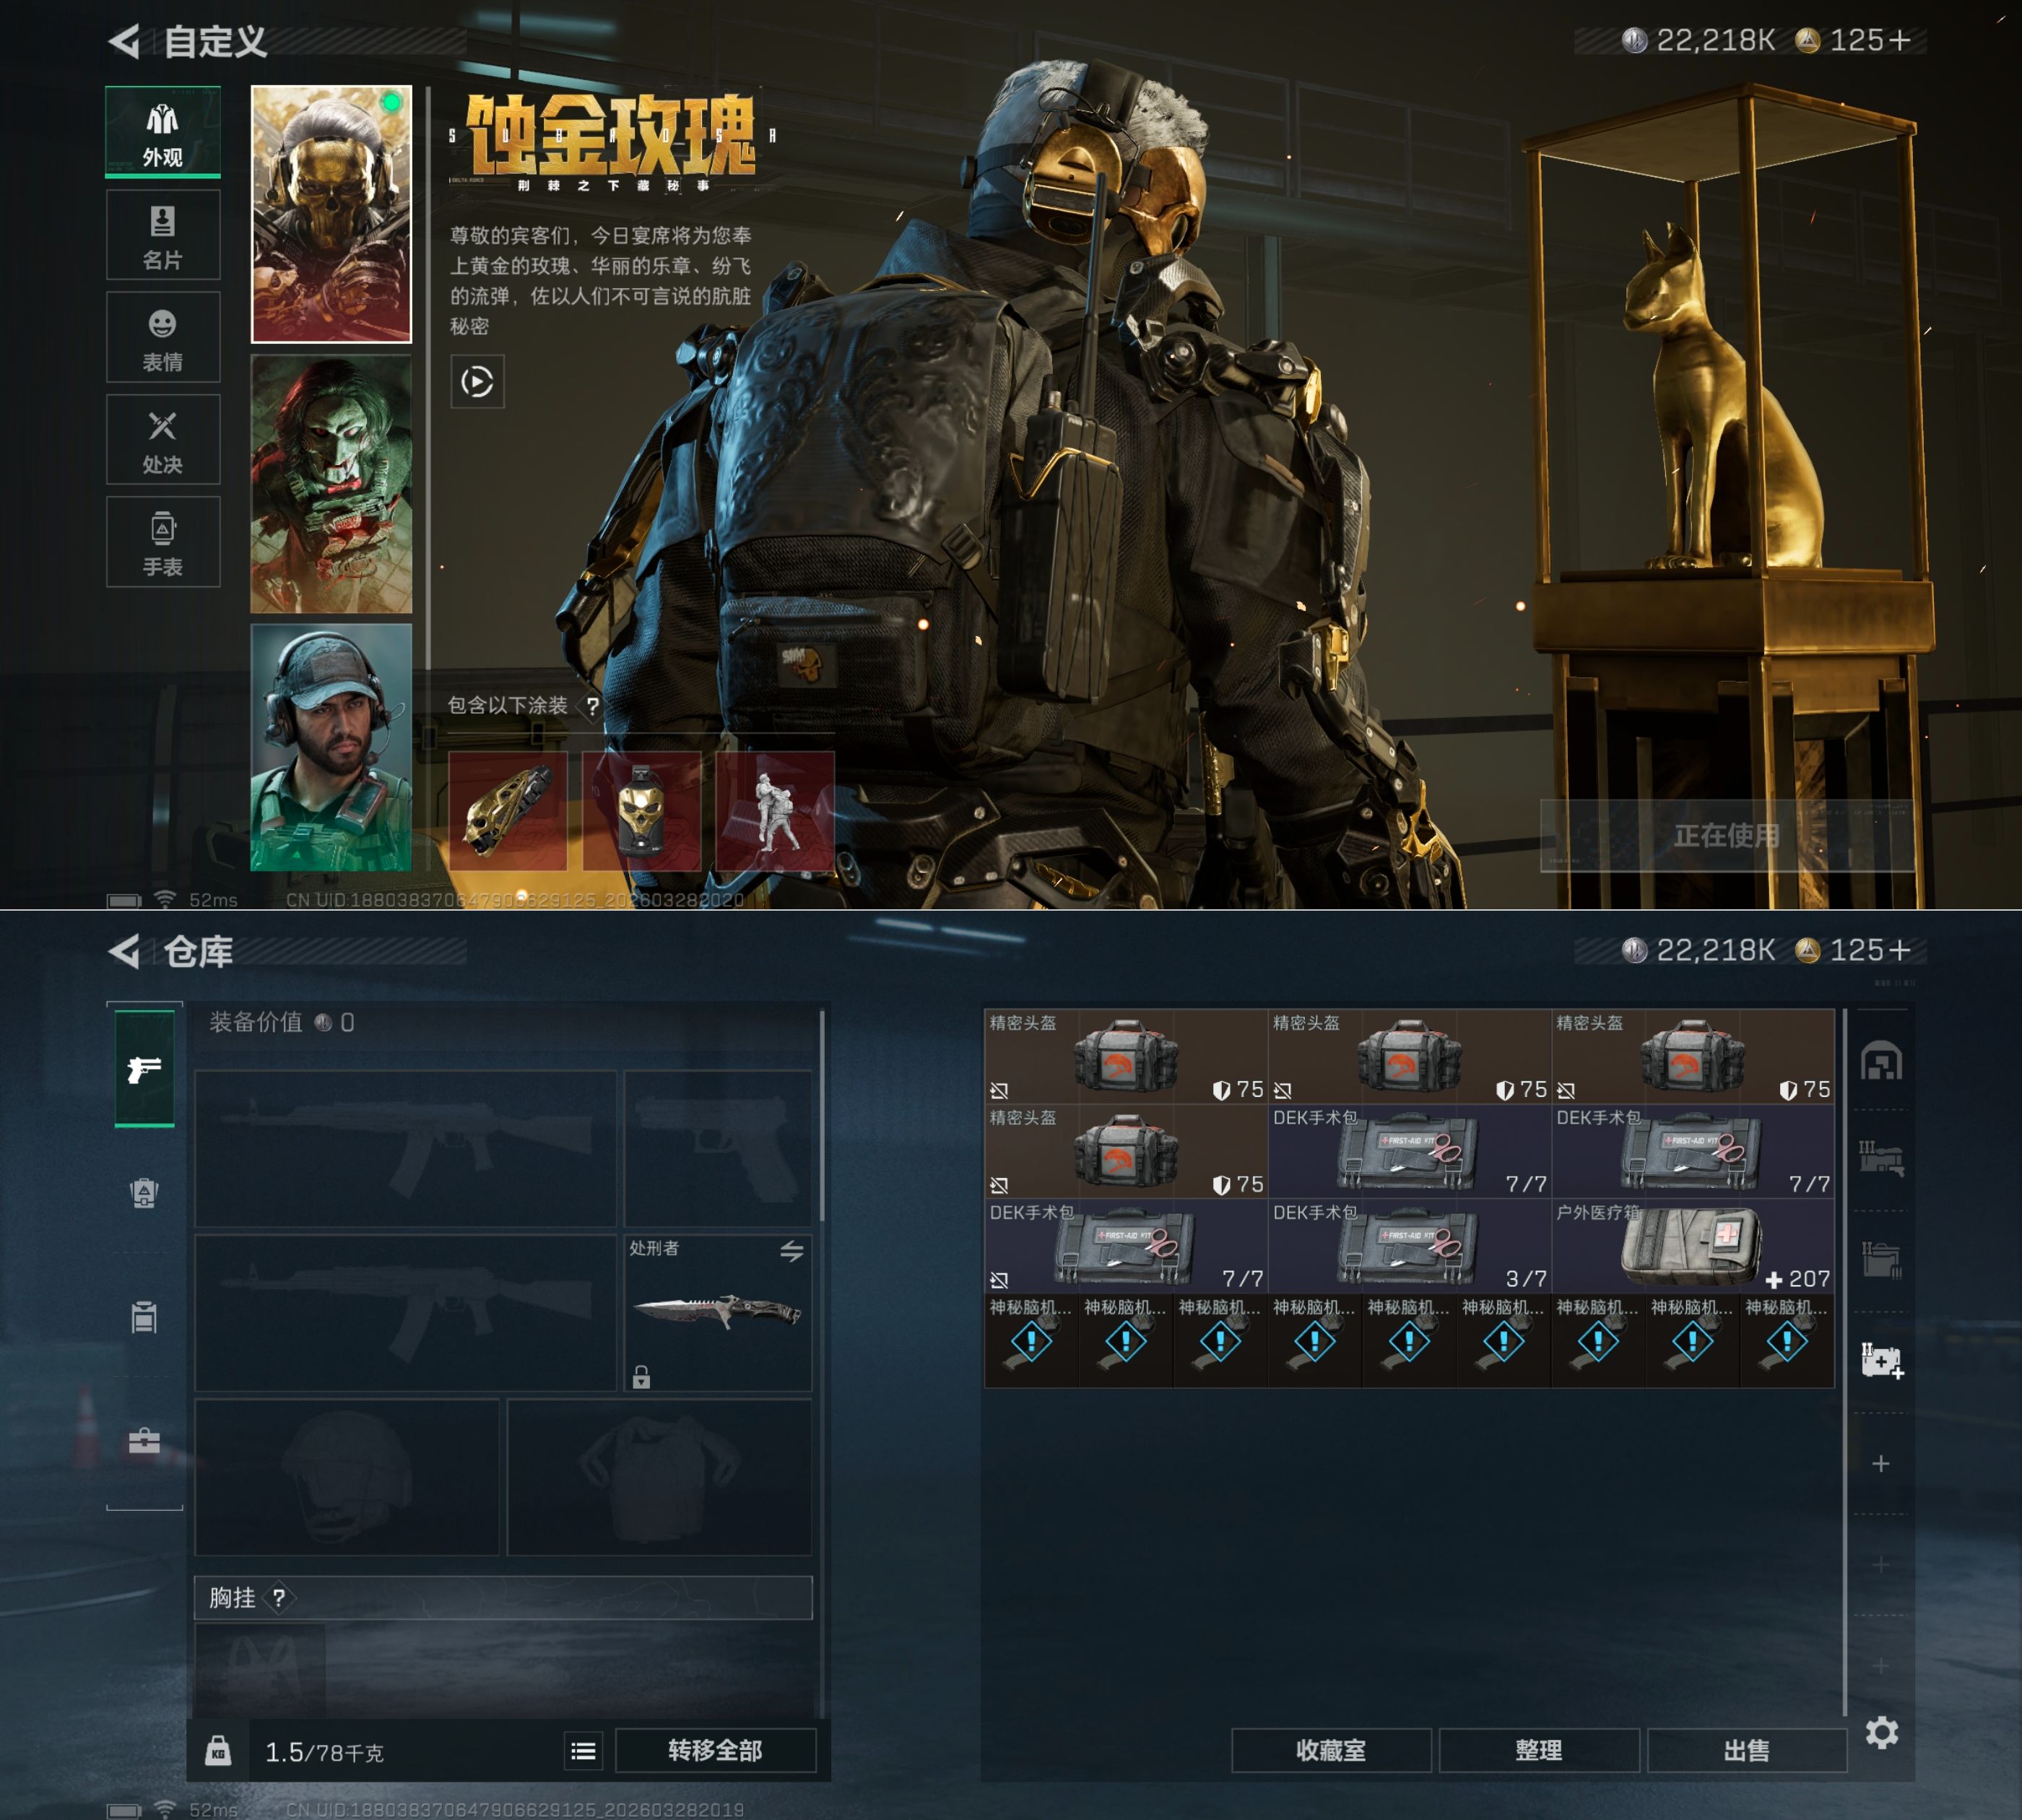Screen dimensions: 2022x1820
Task: Play the skin preview video
Action: click(477, 382)
